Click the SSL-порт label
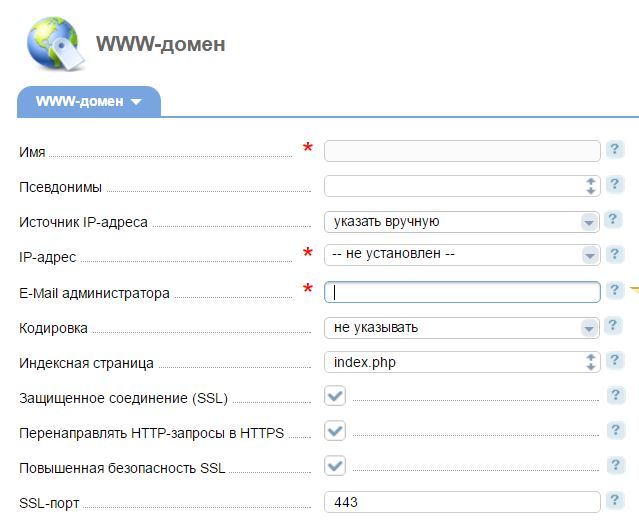 tap(49, 503)
